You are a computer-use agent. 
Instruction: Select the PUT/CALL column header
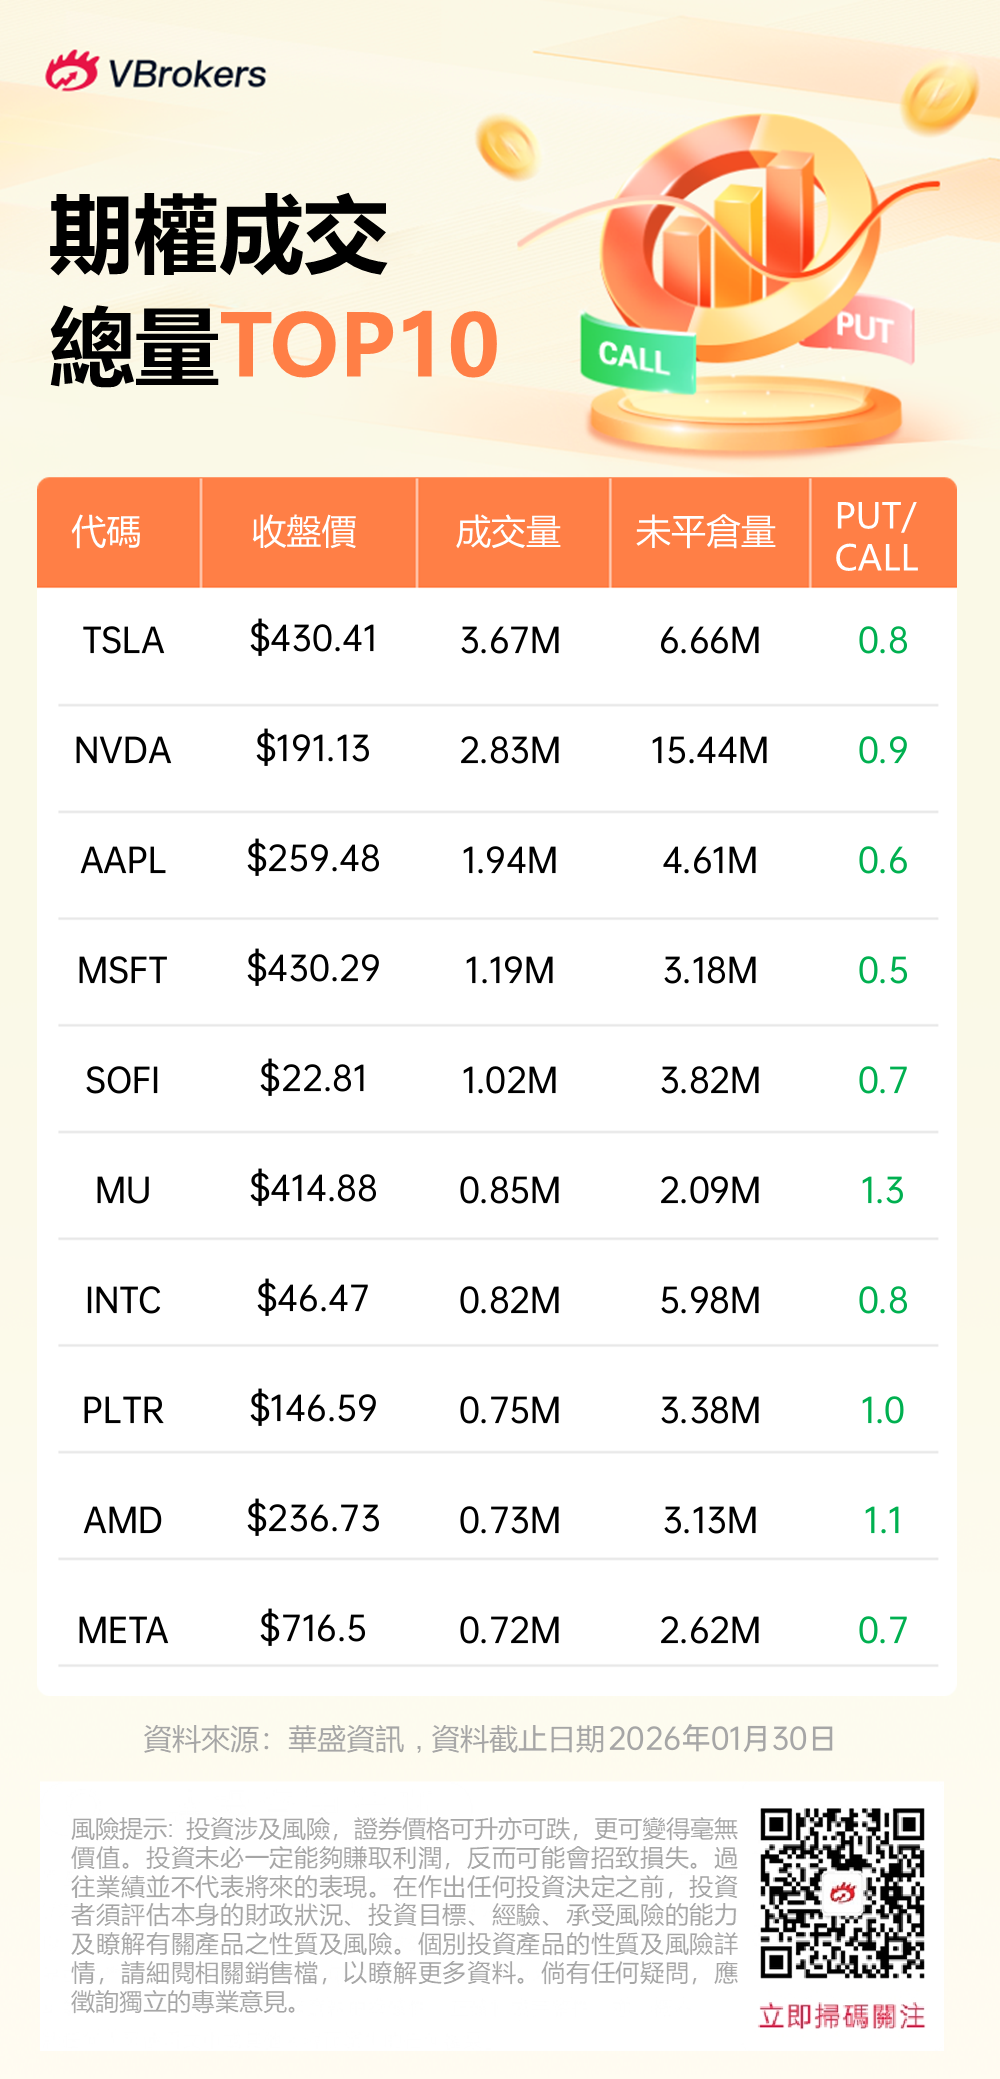876,537
